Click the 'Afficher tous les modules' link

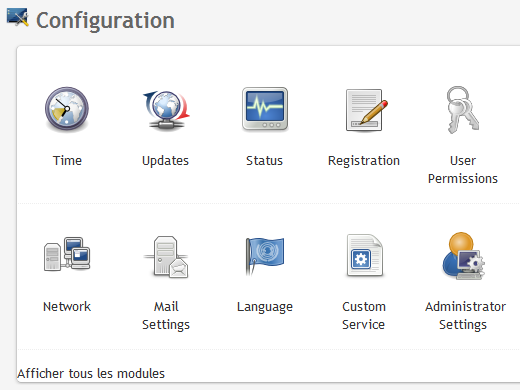coord(91,374)
